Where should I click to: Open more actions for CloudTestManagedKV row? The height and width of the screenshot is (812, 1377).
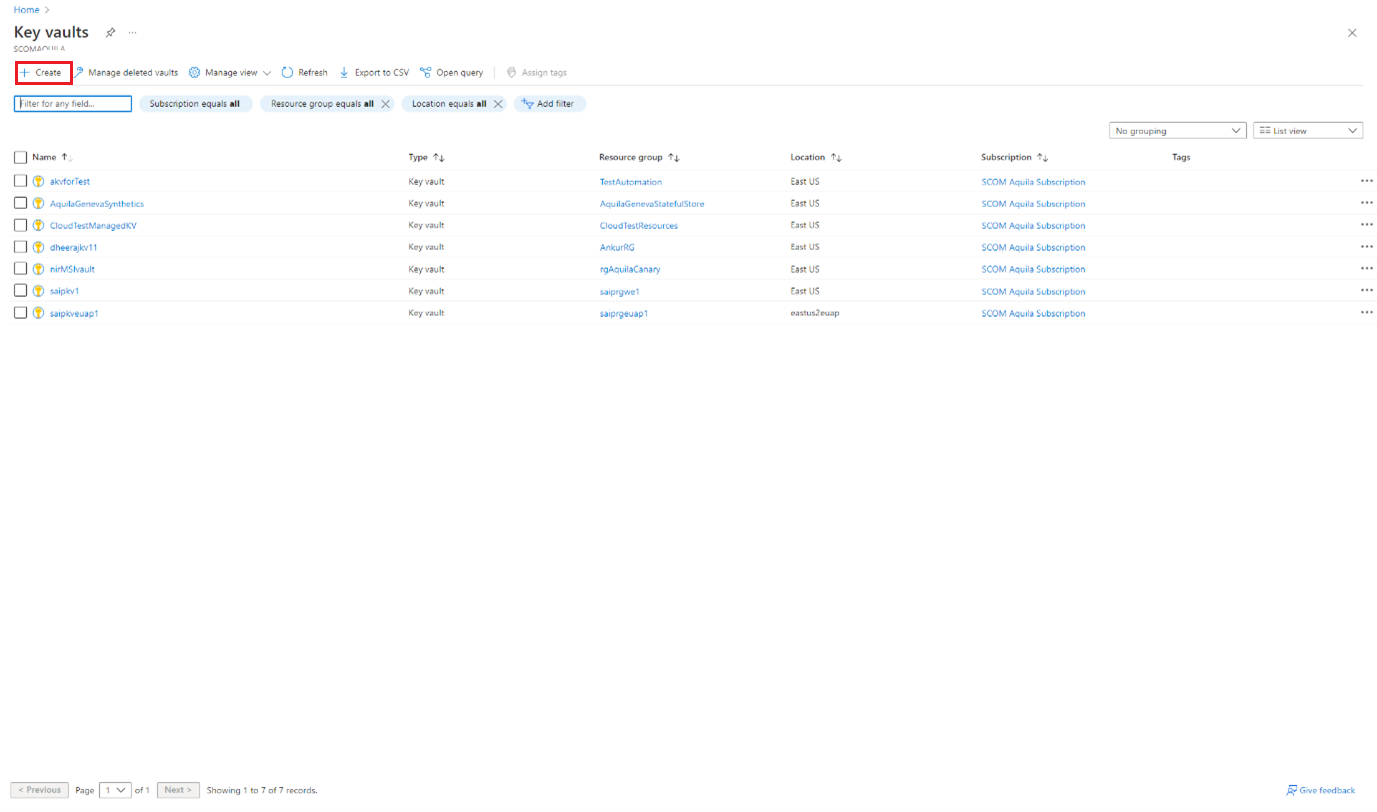click(x=1366, y=225)
